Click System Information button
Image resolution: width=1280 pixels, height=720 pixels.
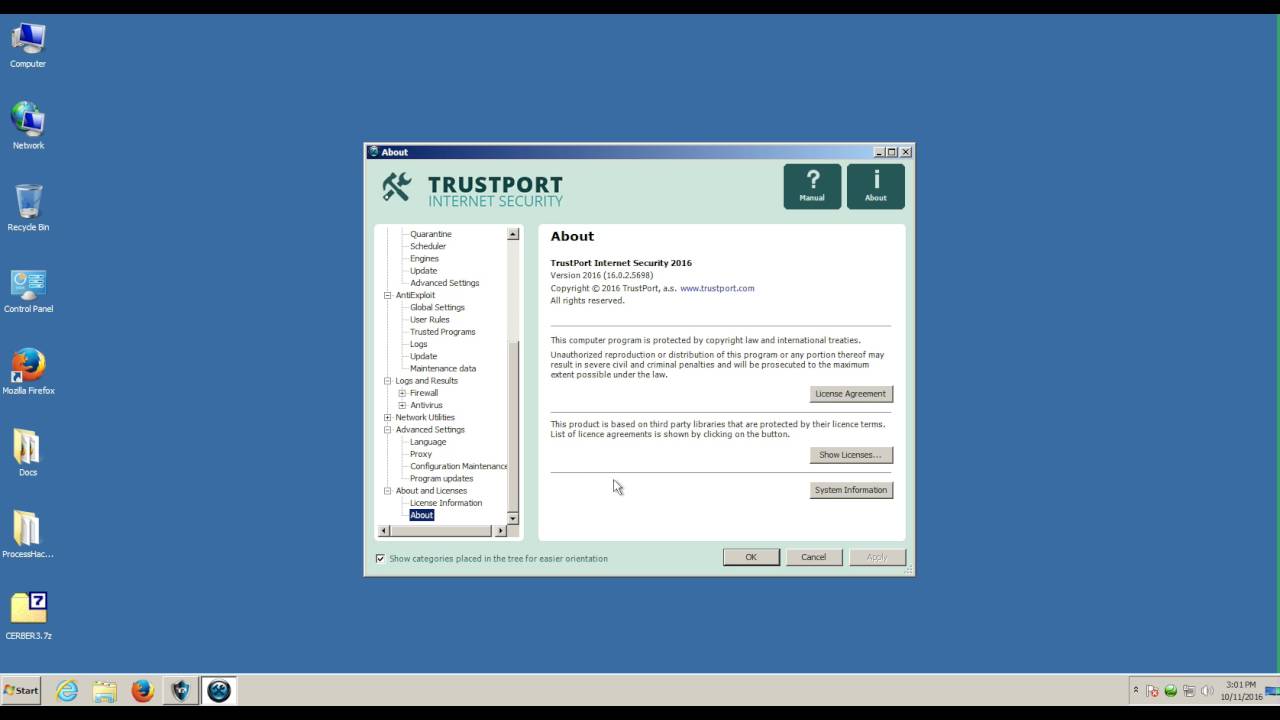tap(851, 490)
